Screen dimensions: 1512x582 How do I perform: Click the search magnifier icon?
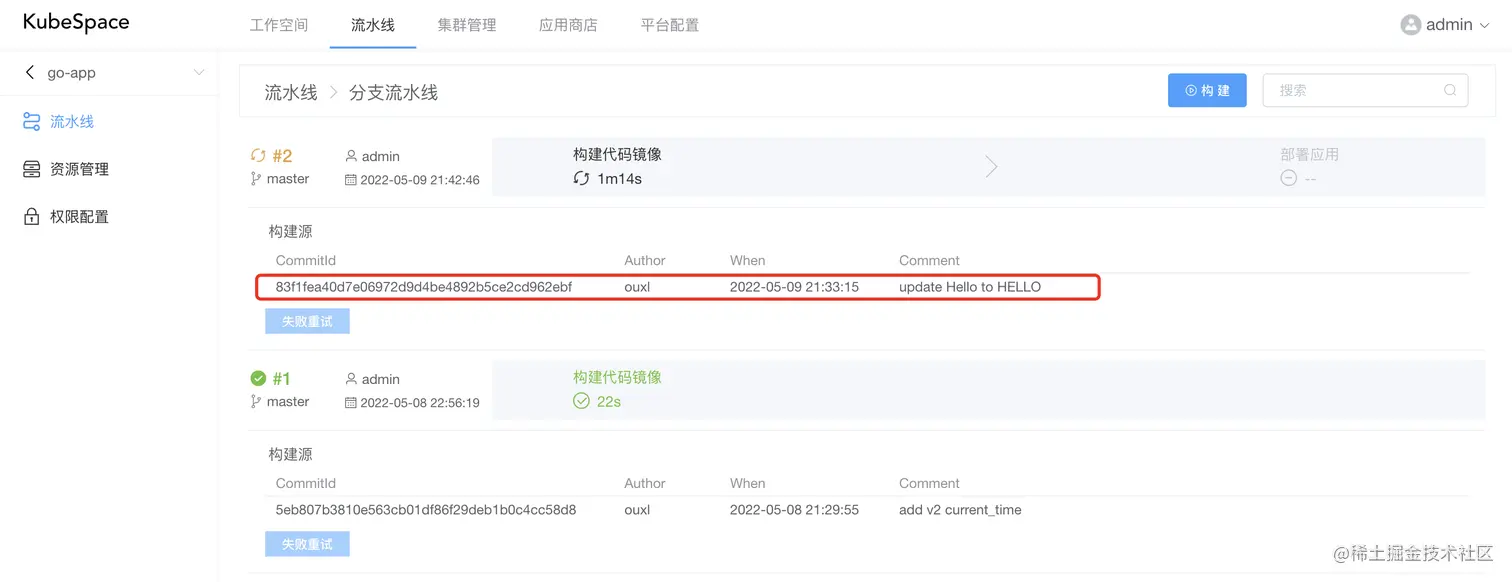pyautogui.click(x=1450, y=90)
